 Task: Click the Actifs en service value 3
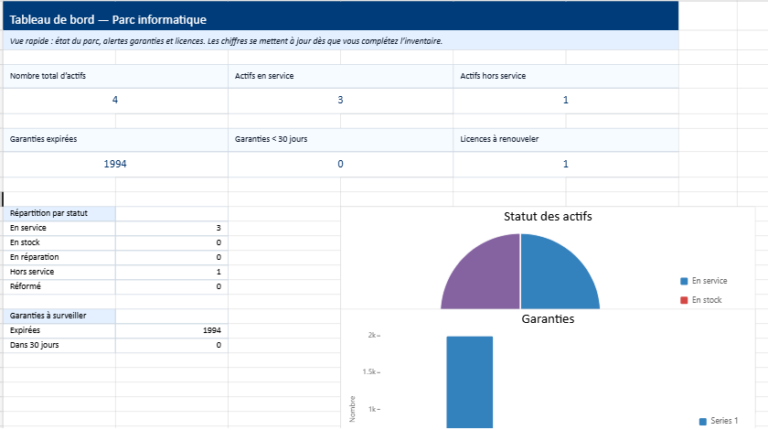pos(340,100)
